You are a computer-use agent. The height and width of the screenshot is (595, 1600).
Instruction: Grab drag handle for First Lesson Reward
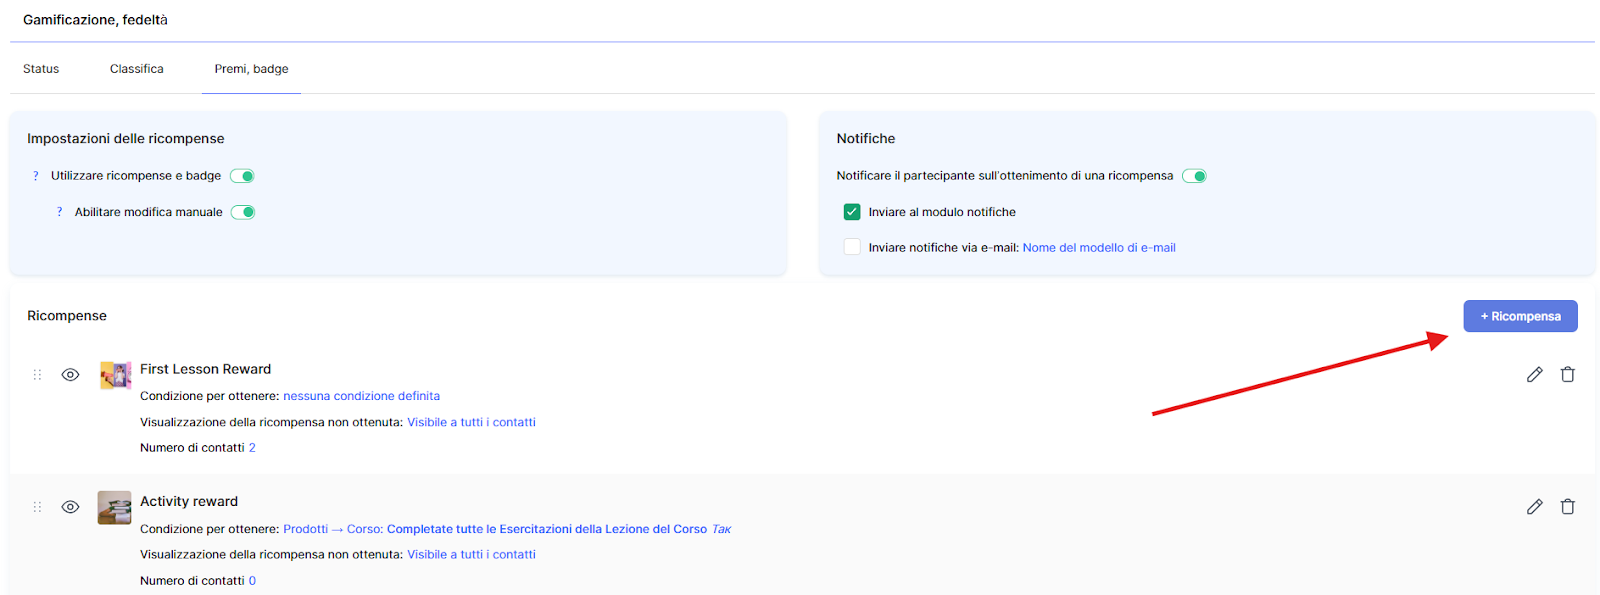pos(37,375)
